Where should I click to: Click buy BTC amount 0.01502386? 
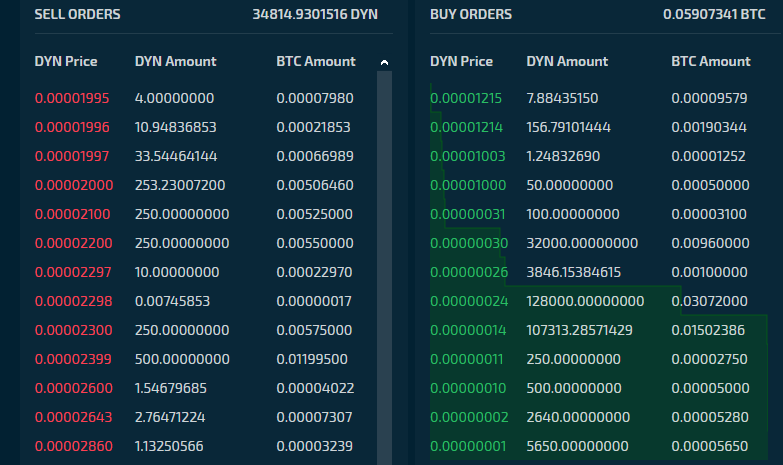(708, 330)
